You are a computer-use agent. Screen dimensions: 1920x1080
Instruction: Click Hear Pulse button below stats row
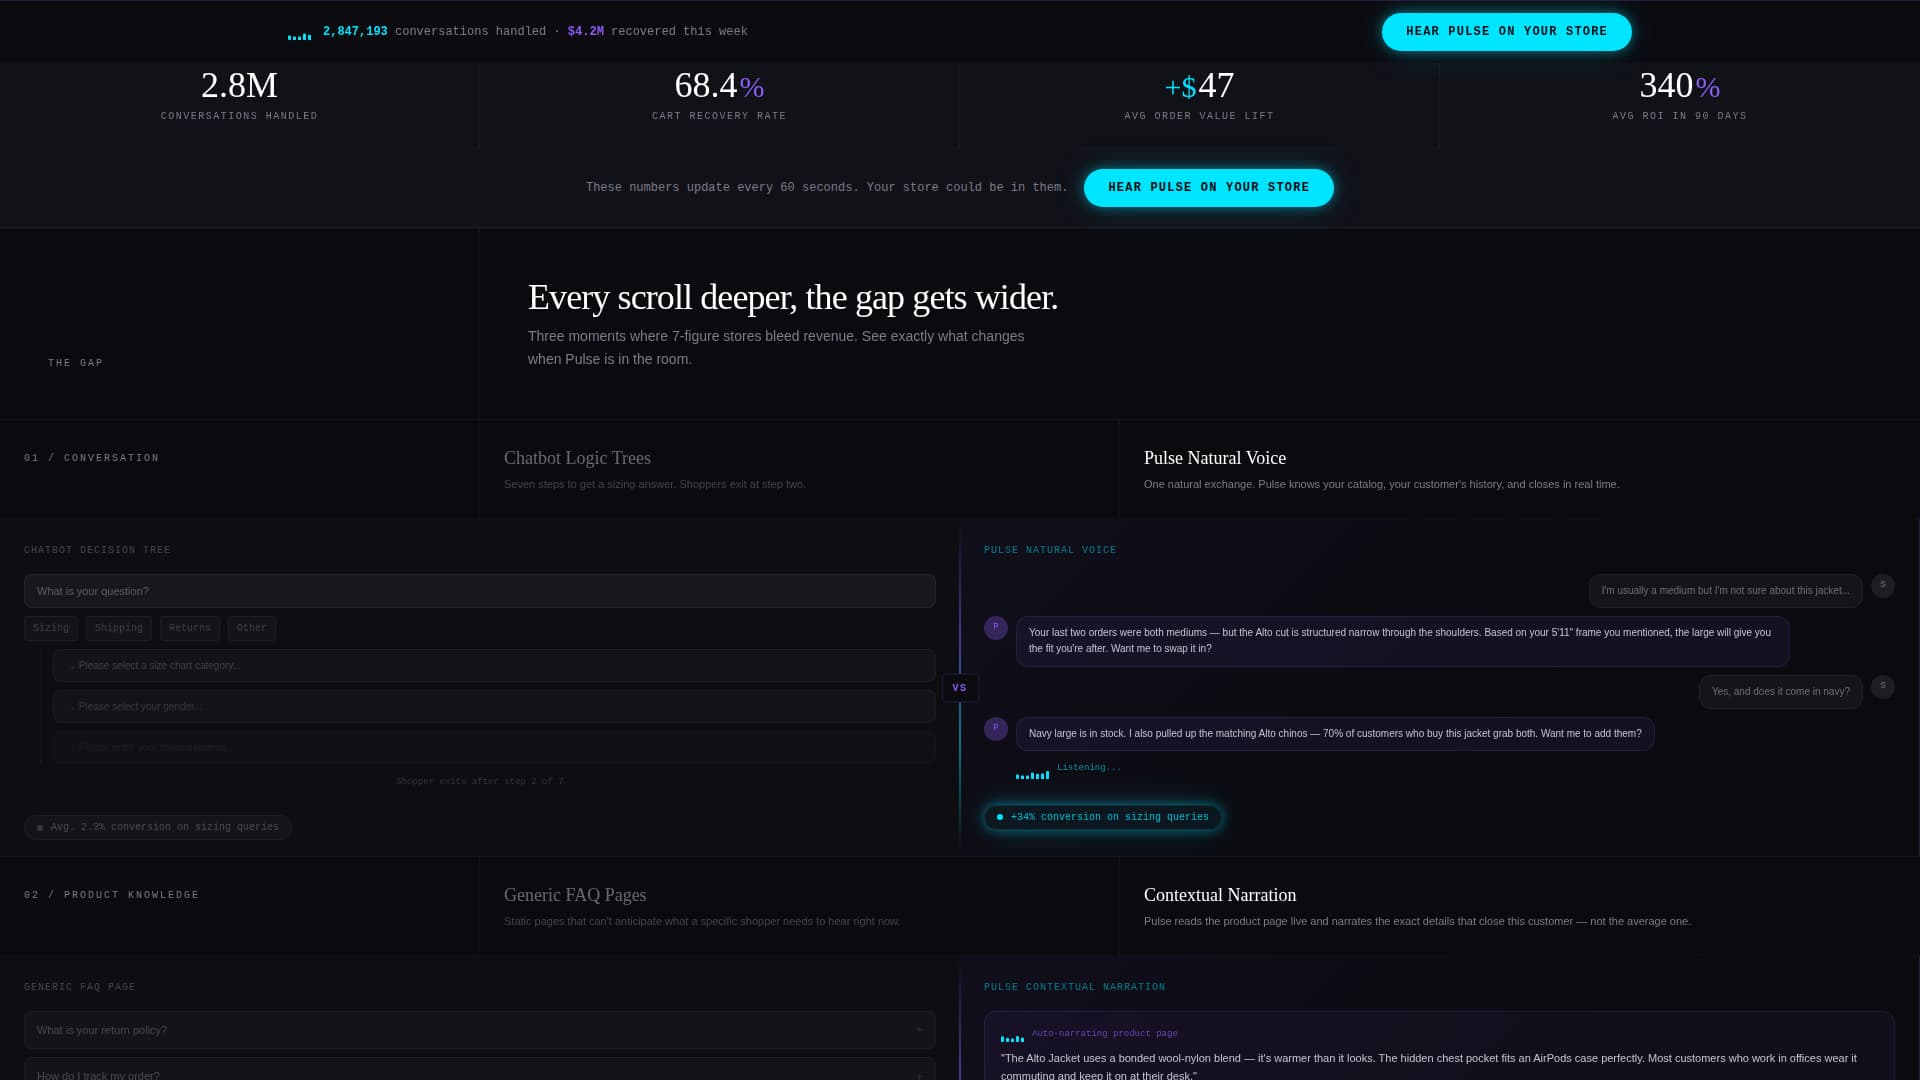click(1208, 188)
